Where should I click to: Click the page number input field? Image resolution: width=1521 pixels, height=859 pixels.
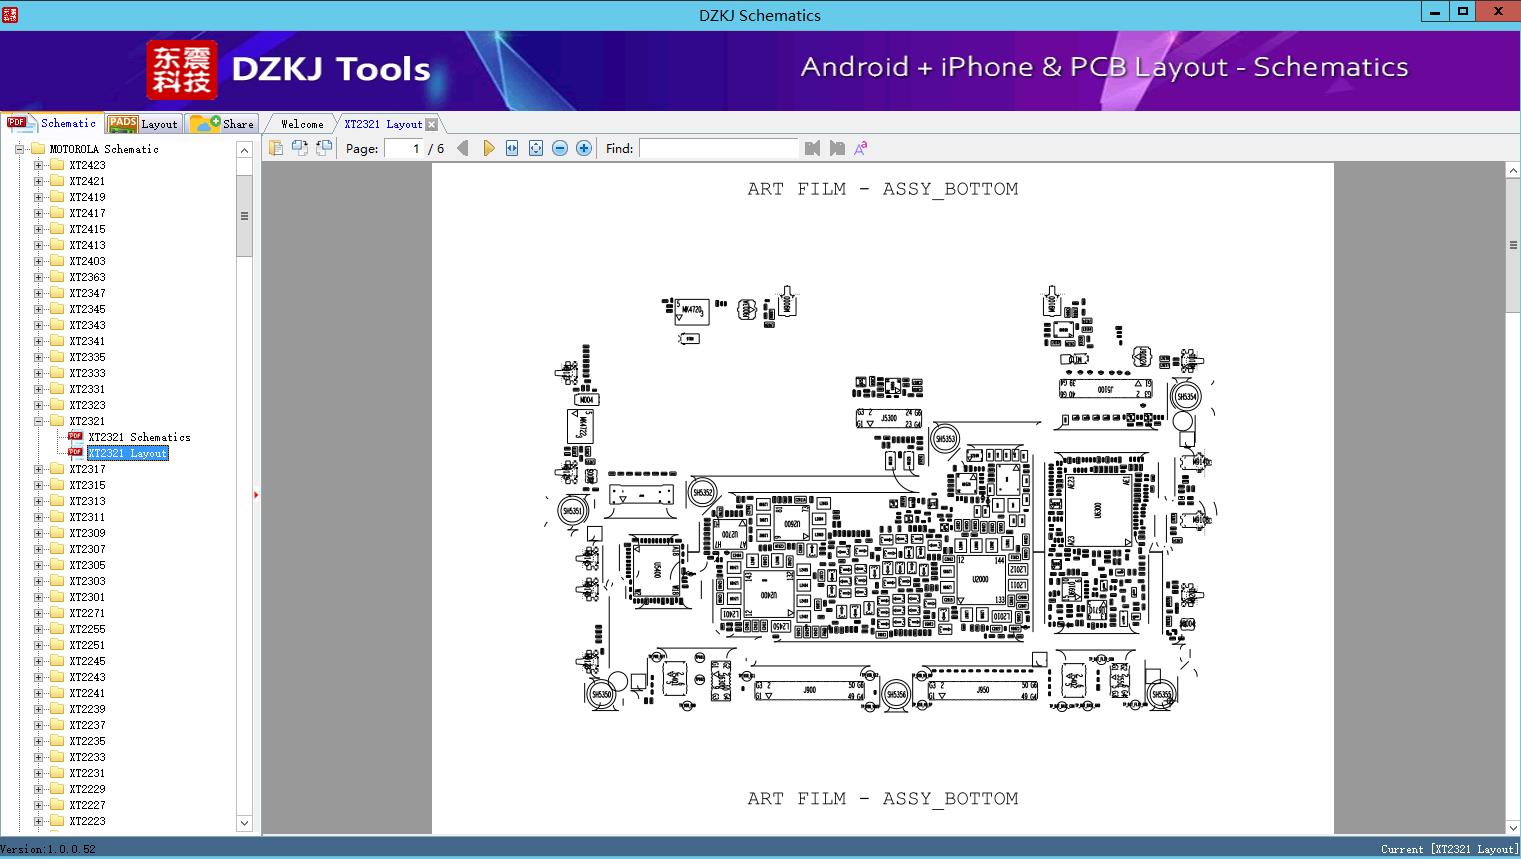pos(403,148)
